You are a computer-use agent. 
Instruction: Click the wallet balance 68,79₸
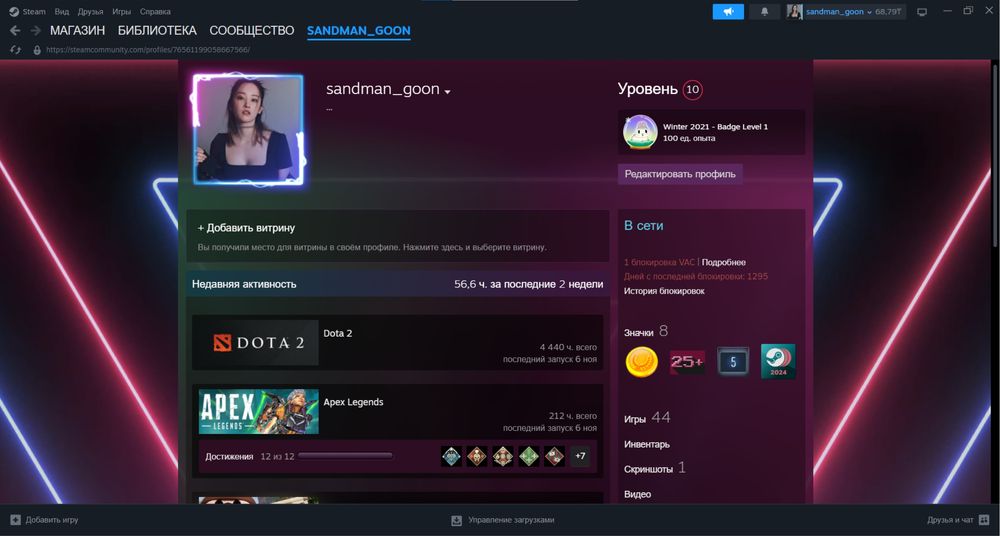[888, 11]
